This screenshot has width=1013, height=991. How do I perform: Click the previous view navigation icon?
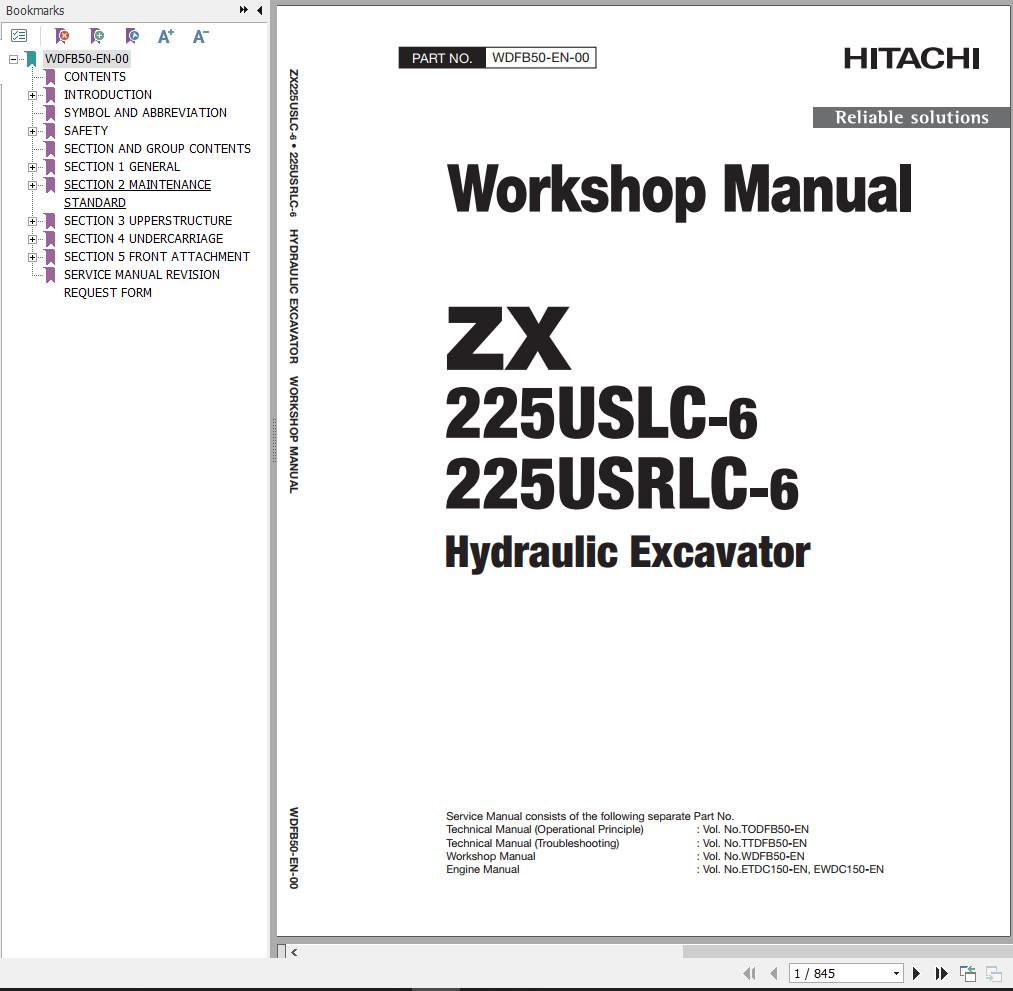(x=968, y=973)
